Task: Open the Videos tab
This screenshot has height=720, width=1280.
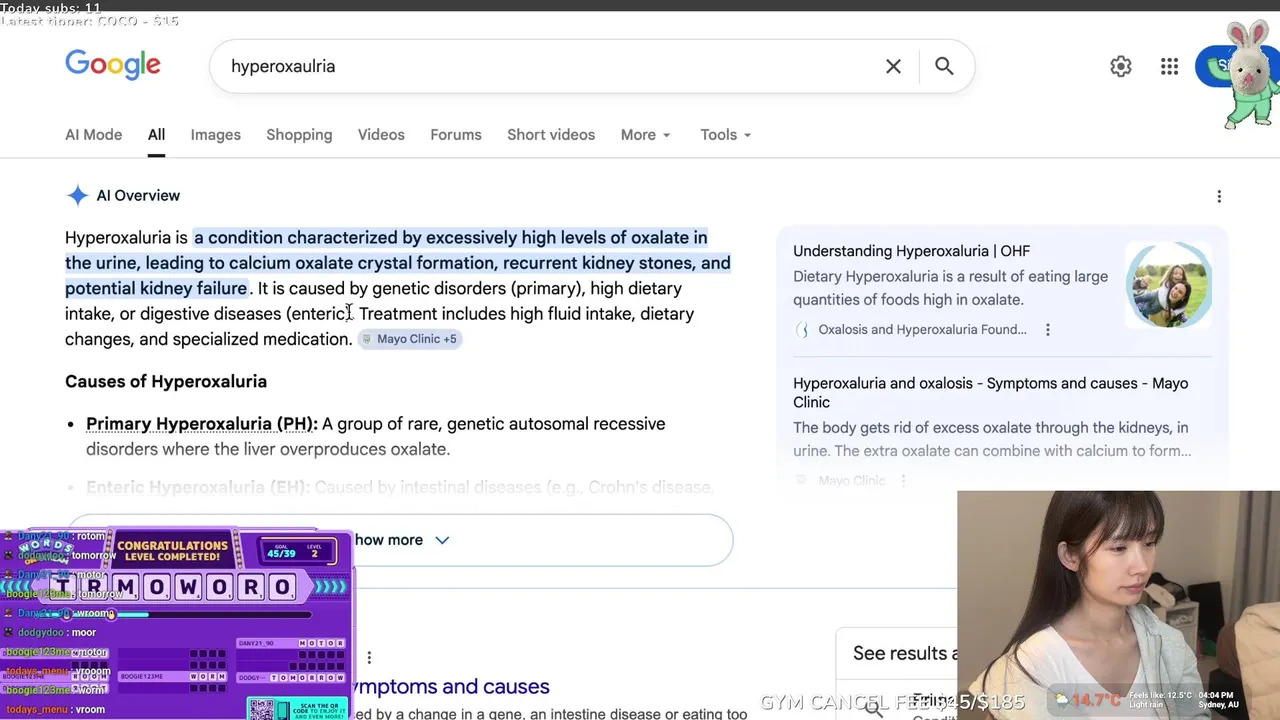Action: point(381,135)
